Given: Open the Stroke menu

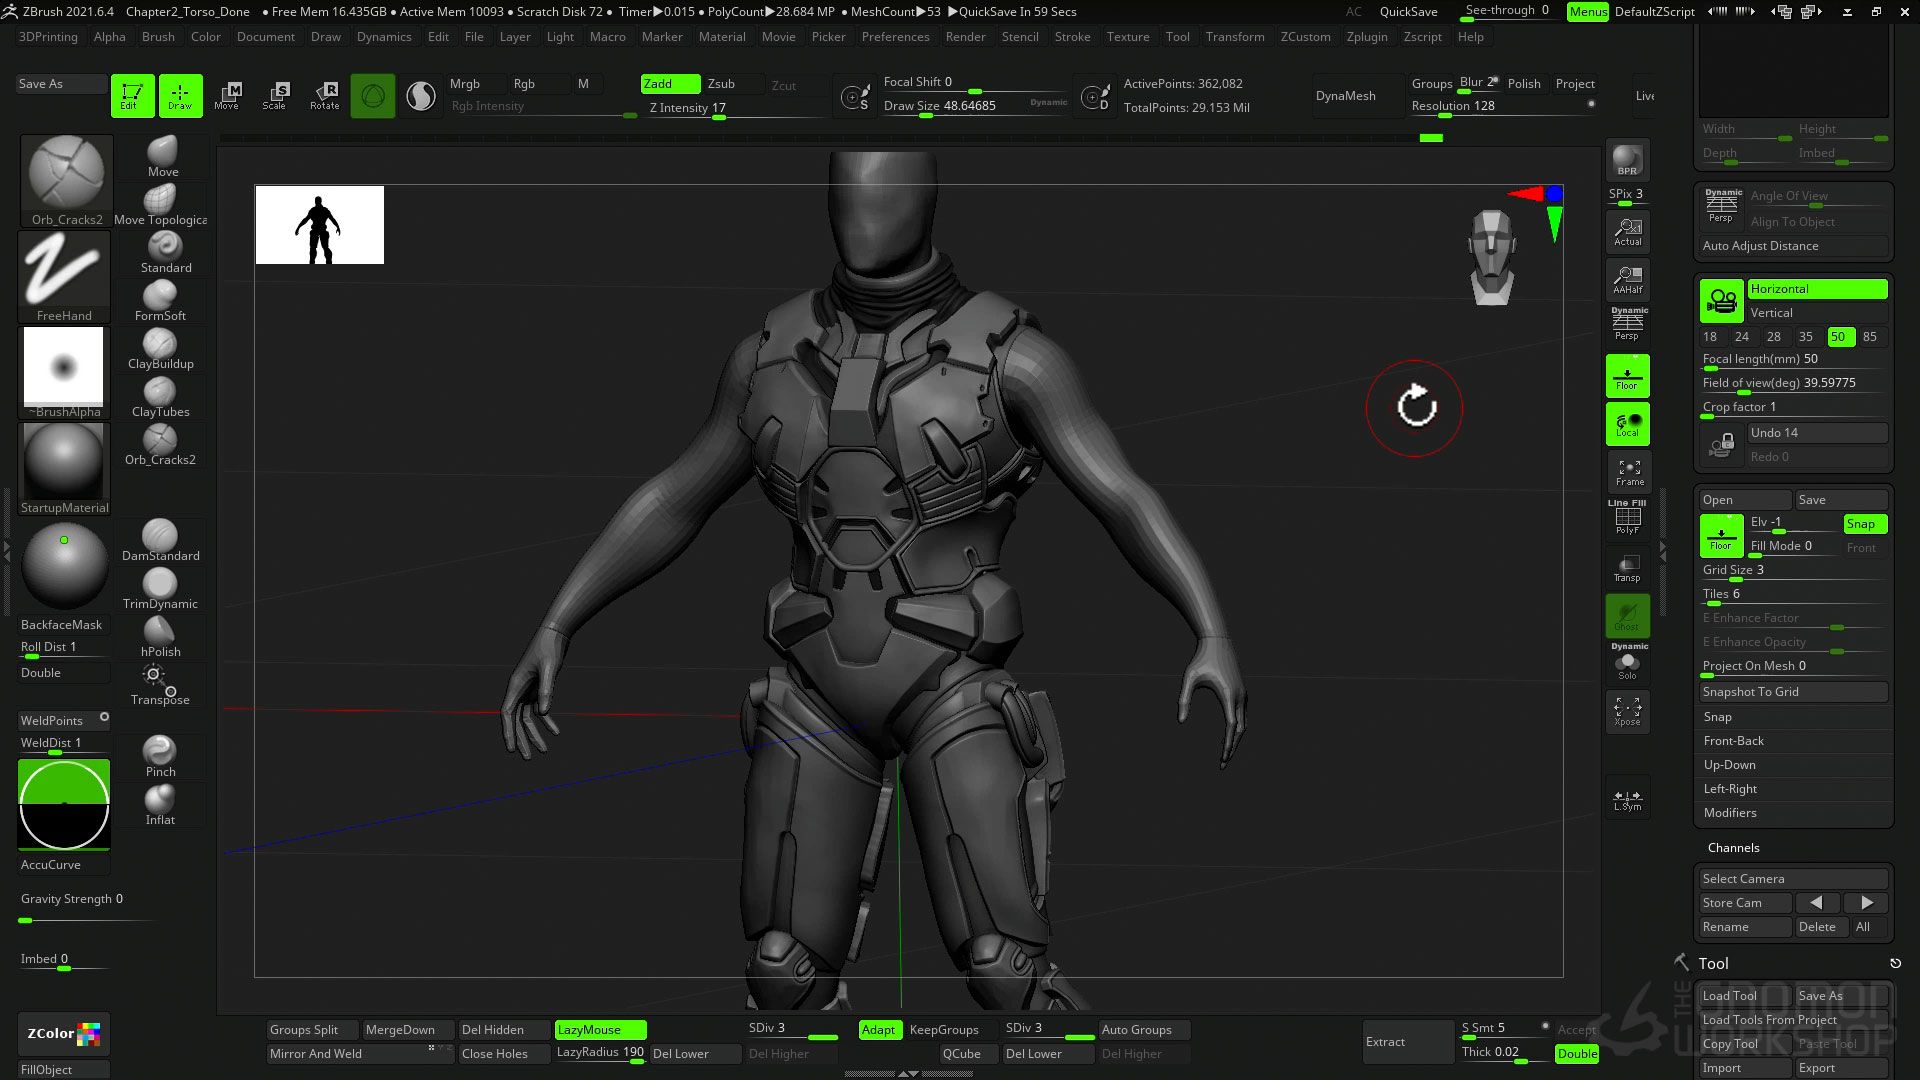Looking at the screenshot, I should [1072, 37].
